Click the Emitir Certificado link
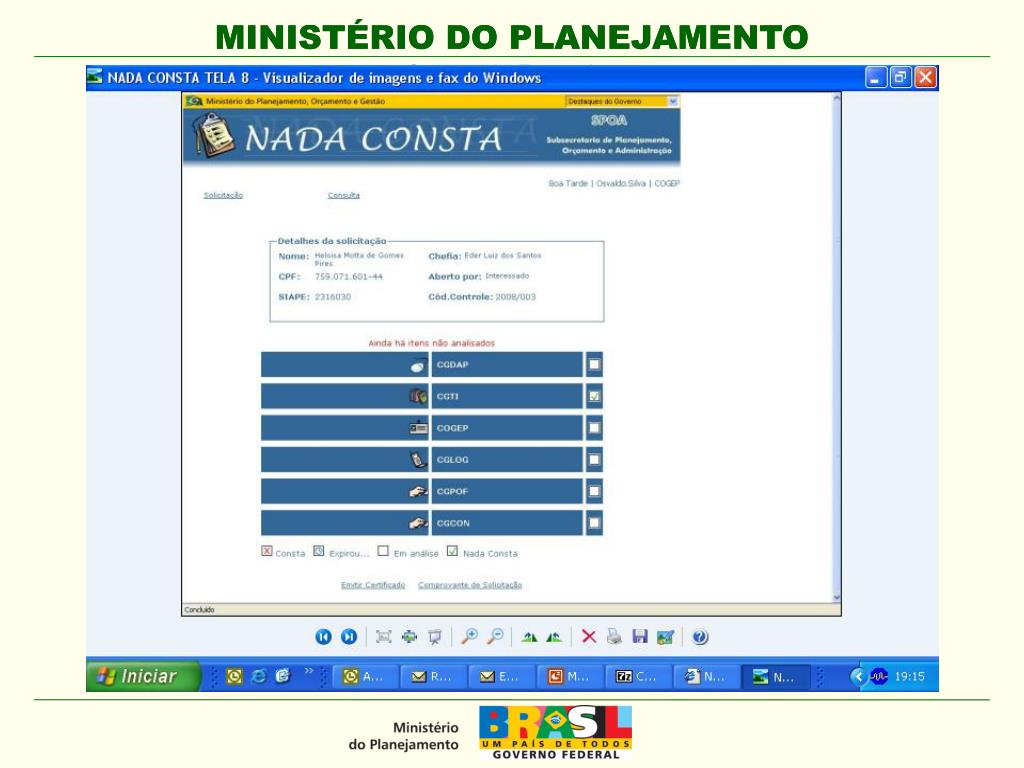Screen dimensions: 1024x768 pyautogui.click(x=373, y=585)
